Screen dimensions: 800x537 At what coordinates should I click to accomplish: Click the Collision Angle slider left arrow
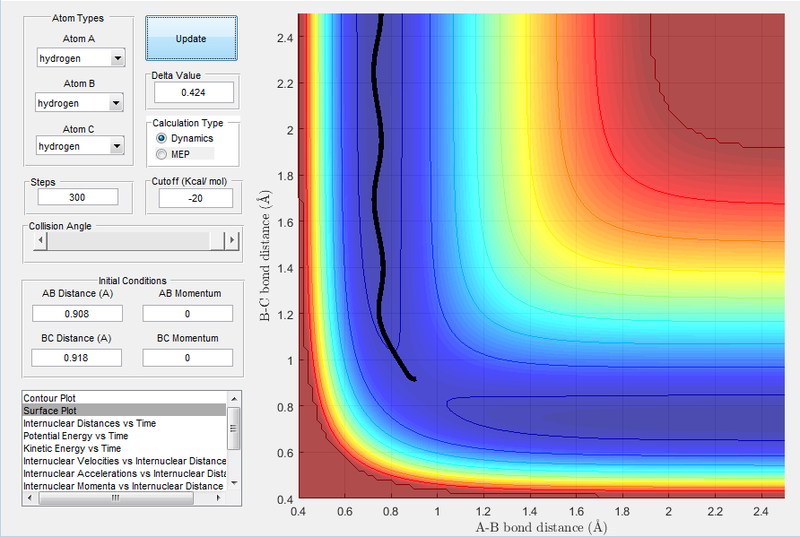40,240
